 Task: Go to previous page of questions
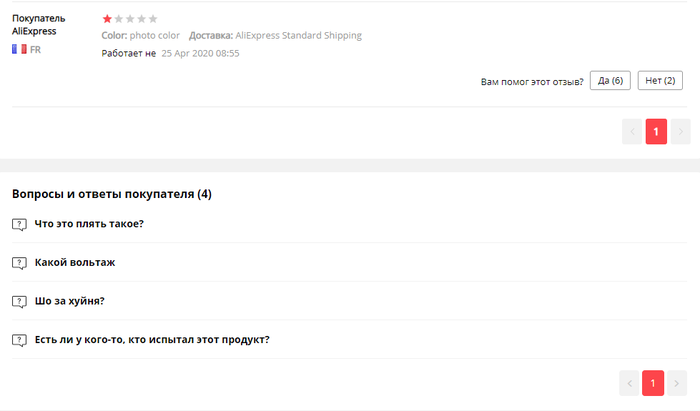pos(629,383)
